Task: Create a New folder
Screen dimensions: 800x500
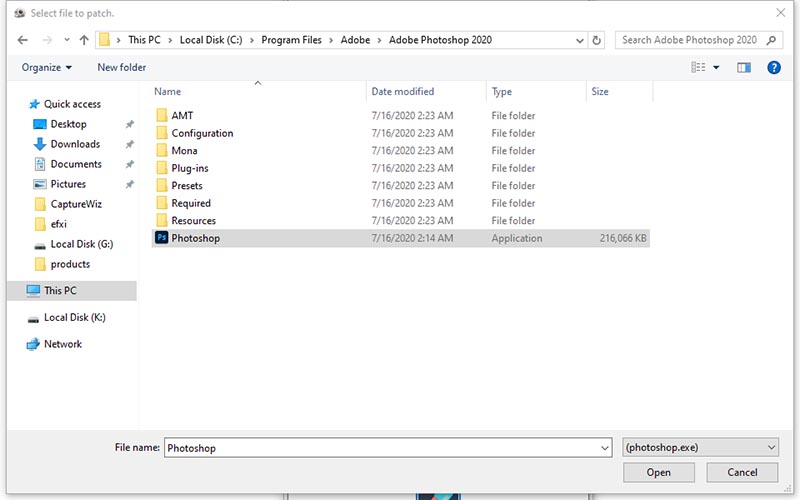Action: 121,67
